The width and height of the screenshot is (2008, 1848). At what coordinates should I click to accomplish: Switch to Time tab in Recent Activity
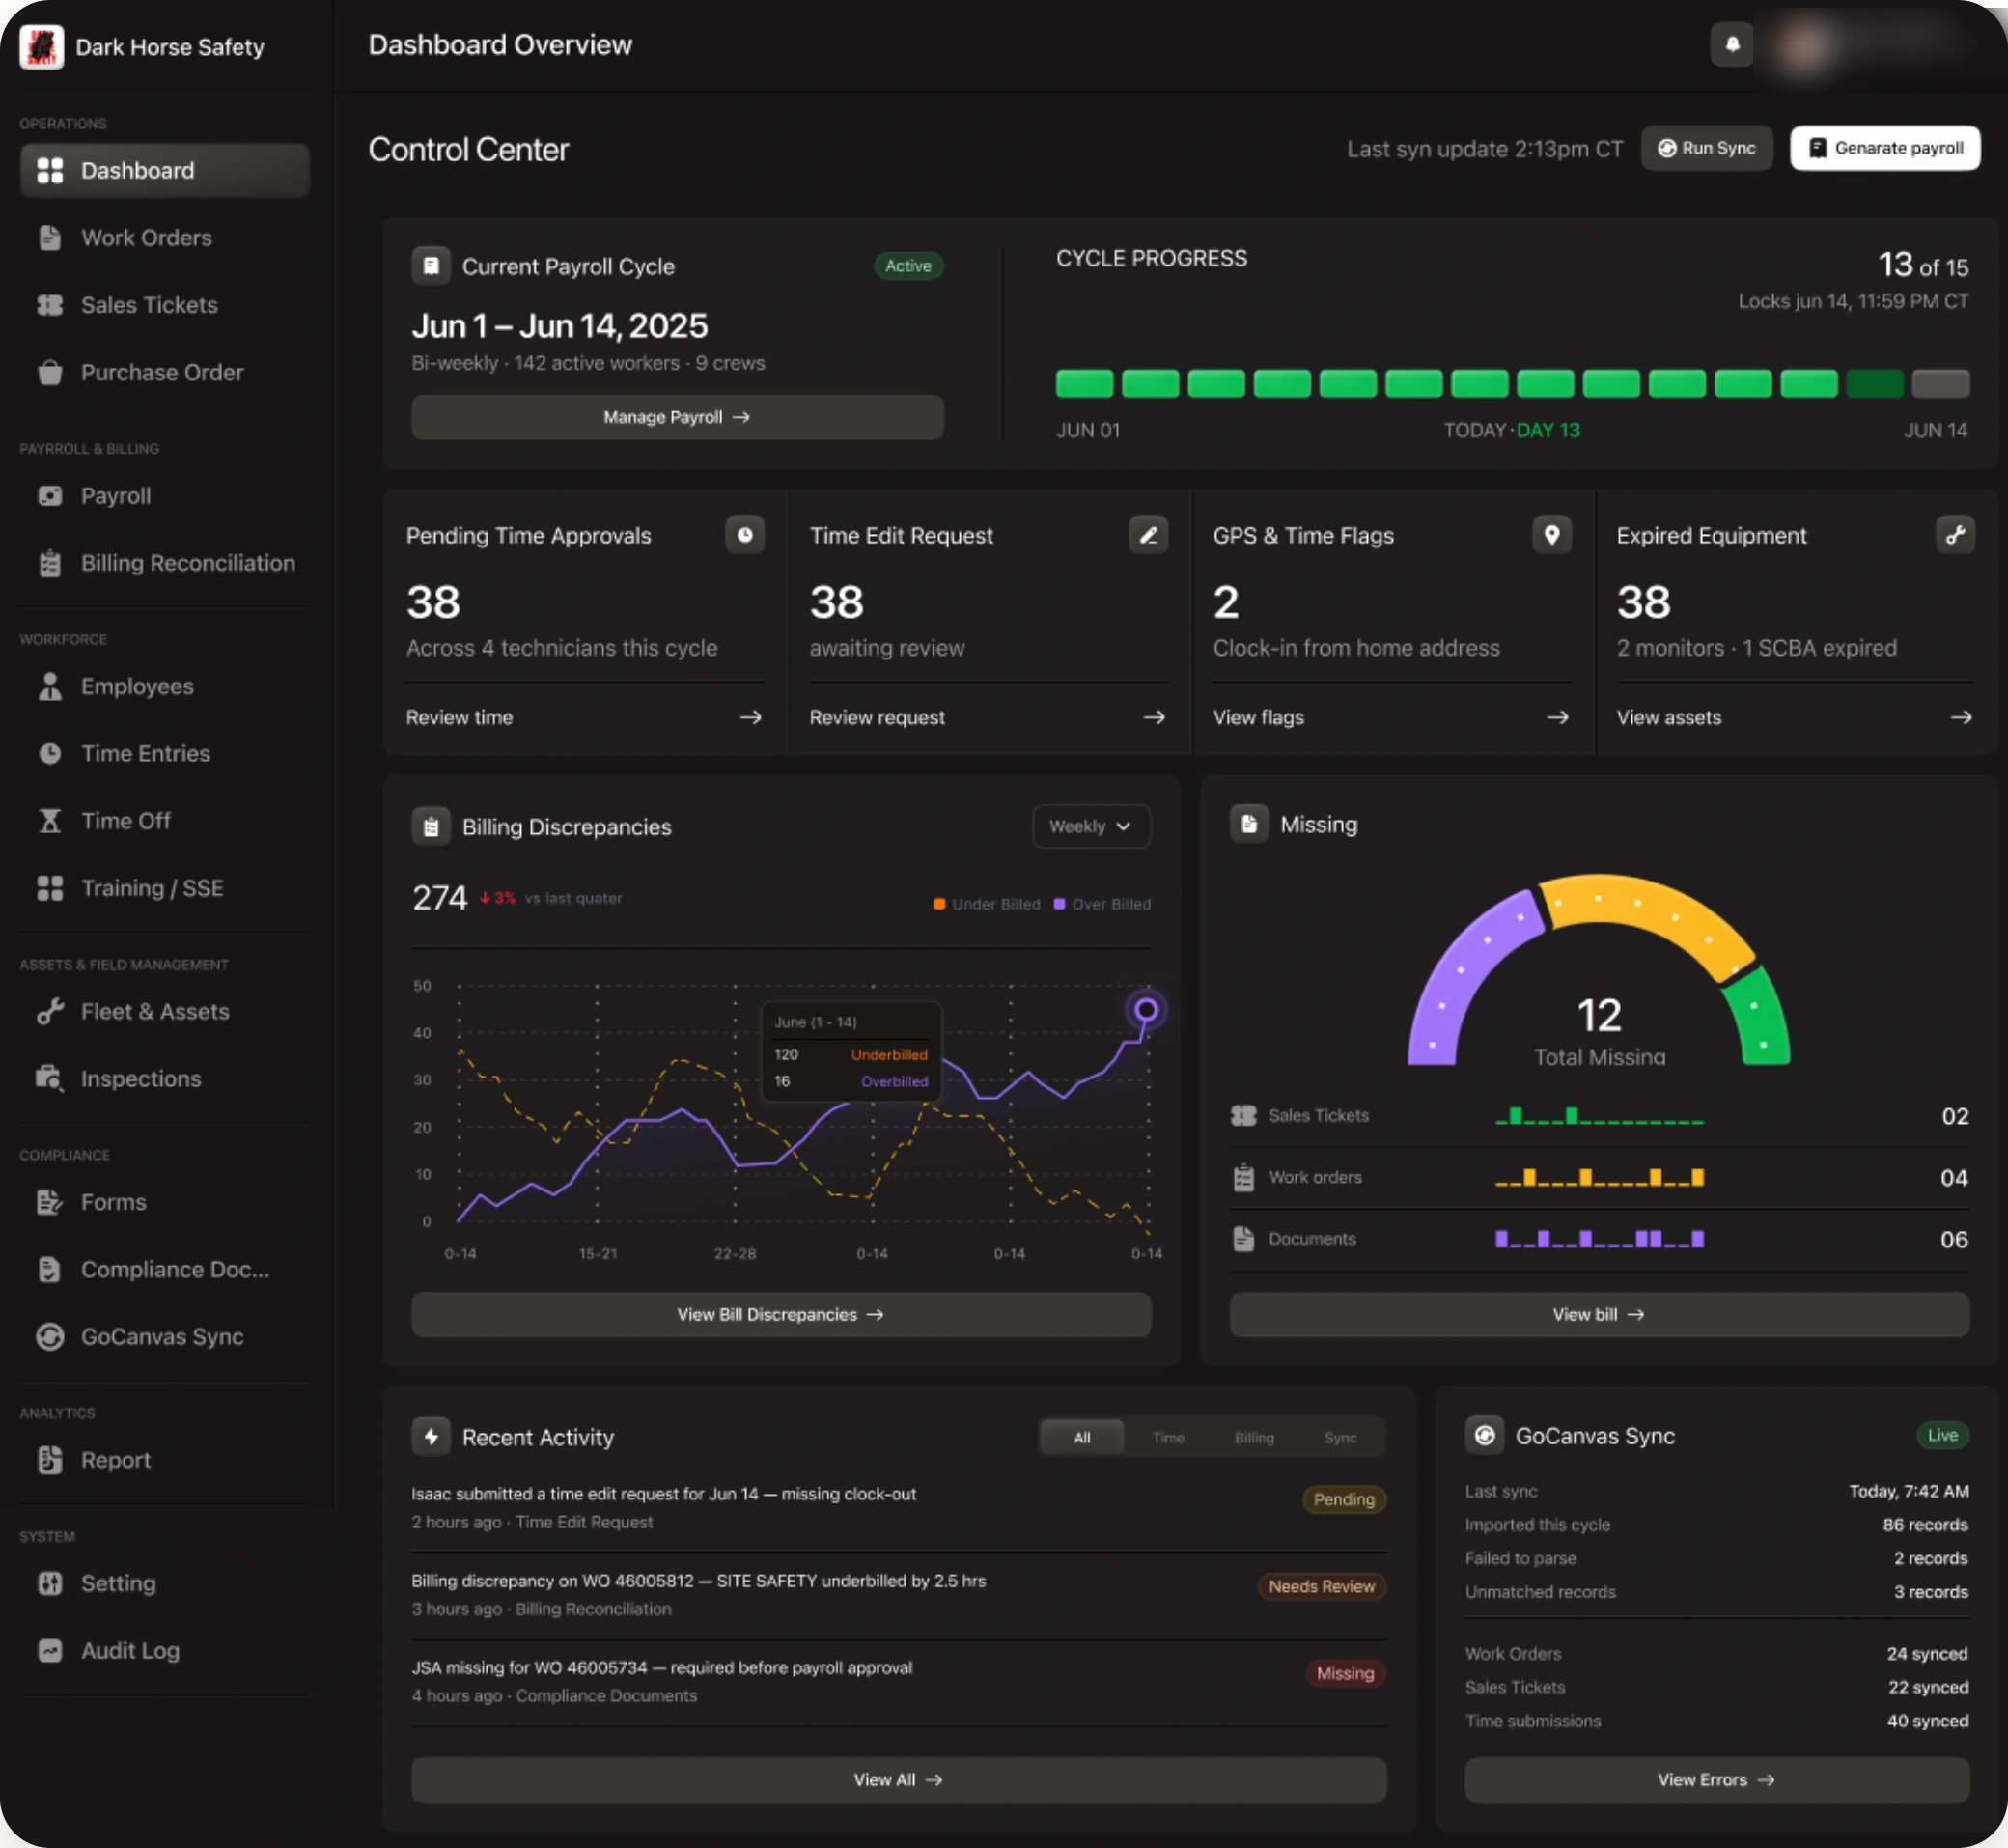pyautogui.click(x=1168, y=1437)
